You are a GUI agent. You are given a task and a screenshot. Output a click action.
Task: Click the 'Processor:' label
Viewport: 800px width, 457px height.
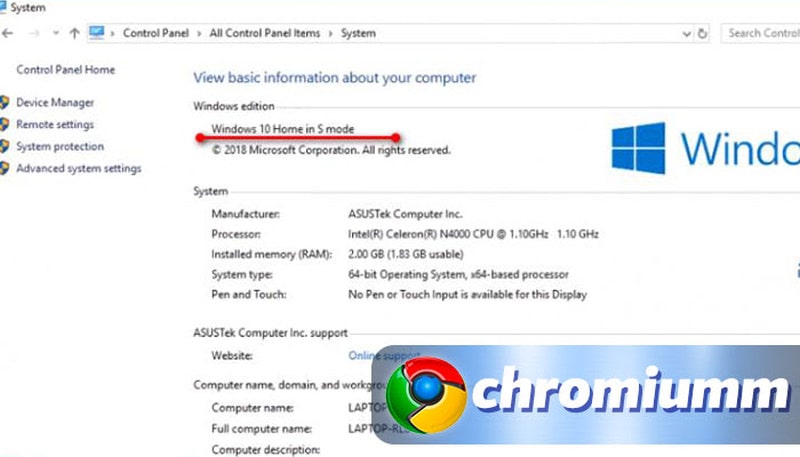point(236,234)
